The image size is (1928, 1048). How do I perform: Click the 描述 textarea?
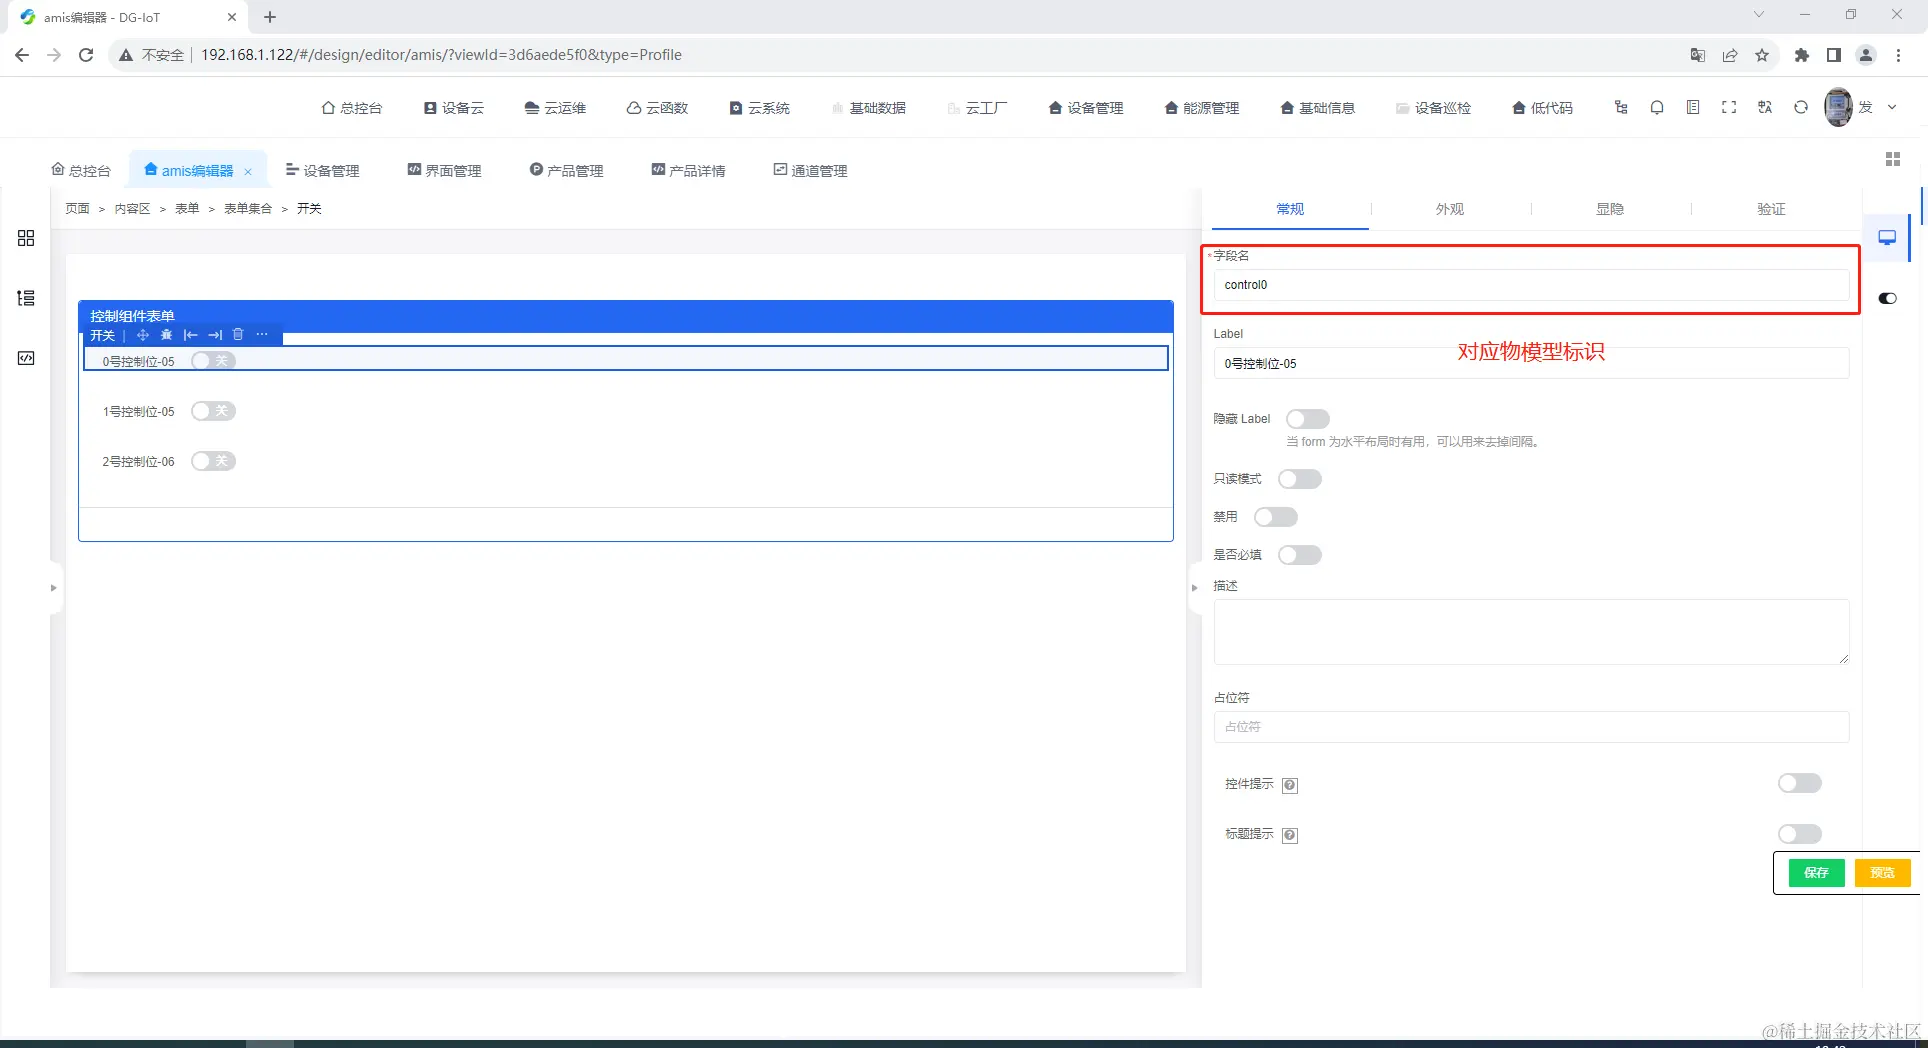(x=1531, y=632)
